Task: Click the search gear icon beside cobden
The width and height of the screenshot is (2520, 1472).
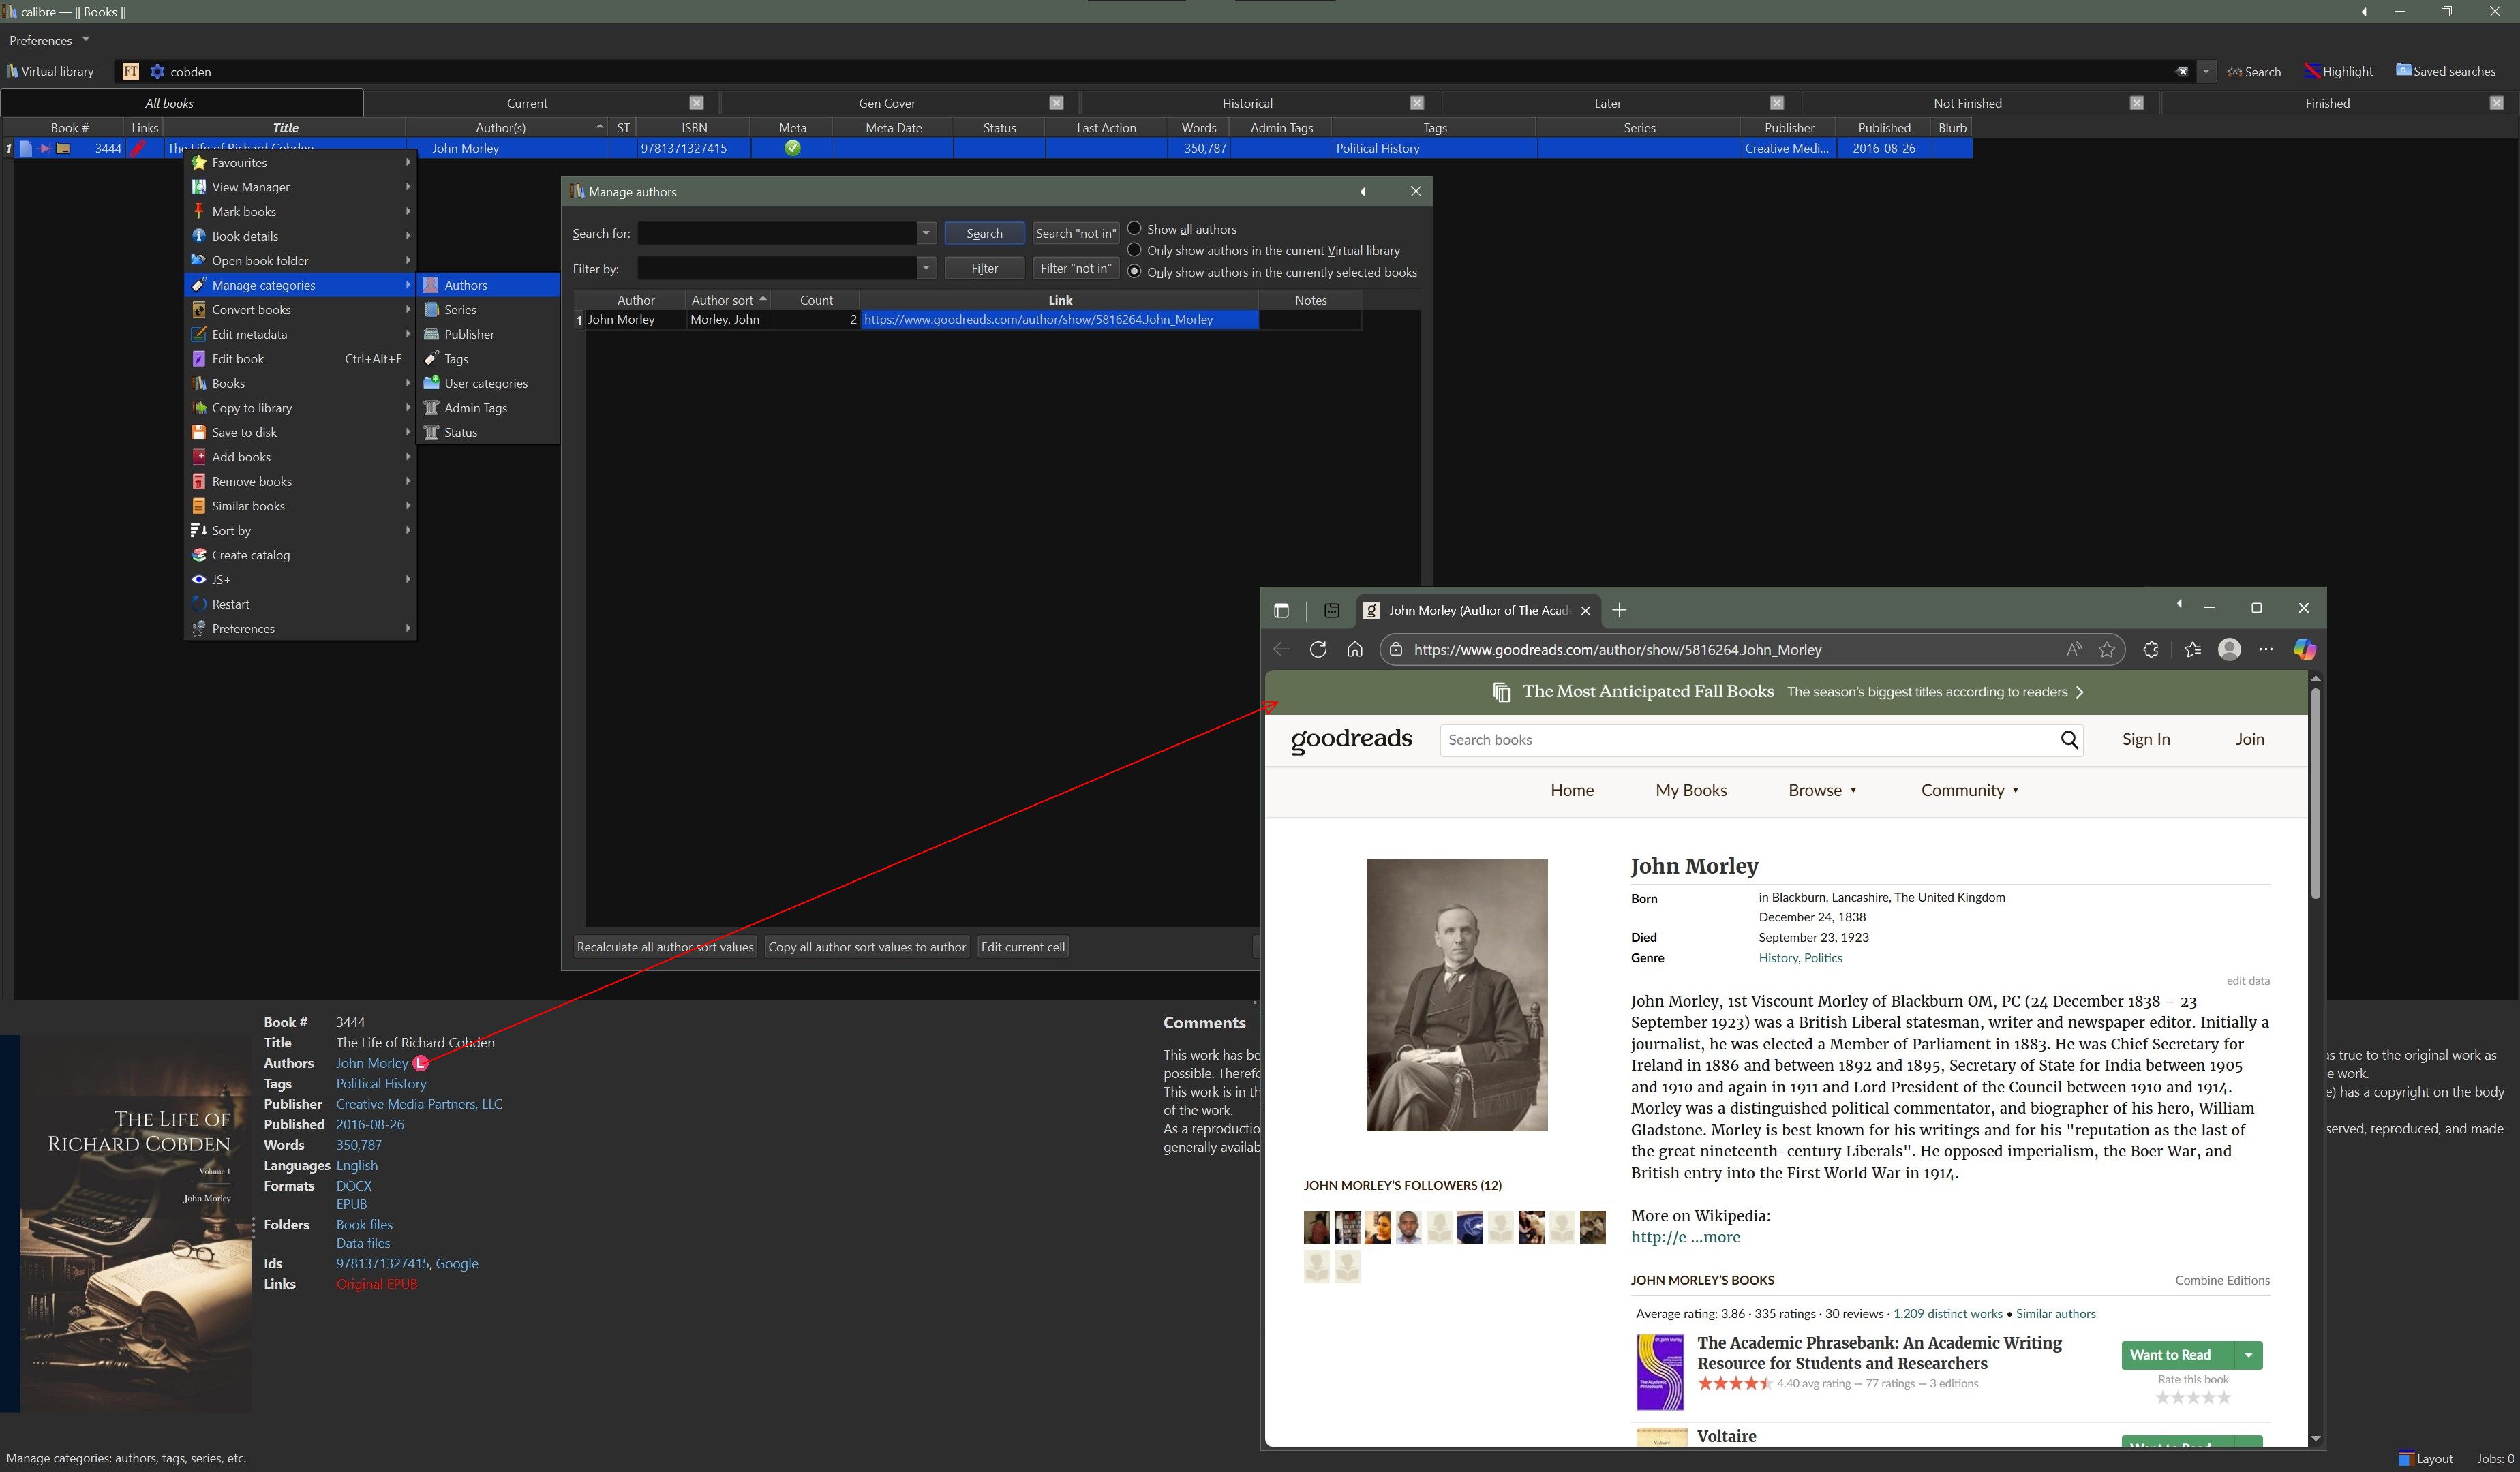Action: click(157, 71)
